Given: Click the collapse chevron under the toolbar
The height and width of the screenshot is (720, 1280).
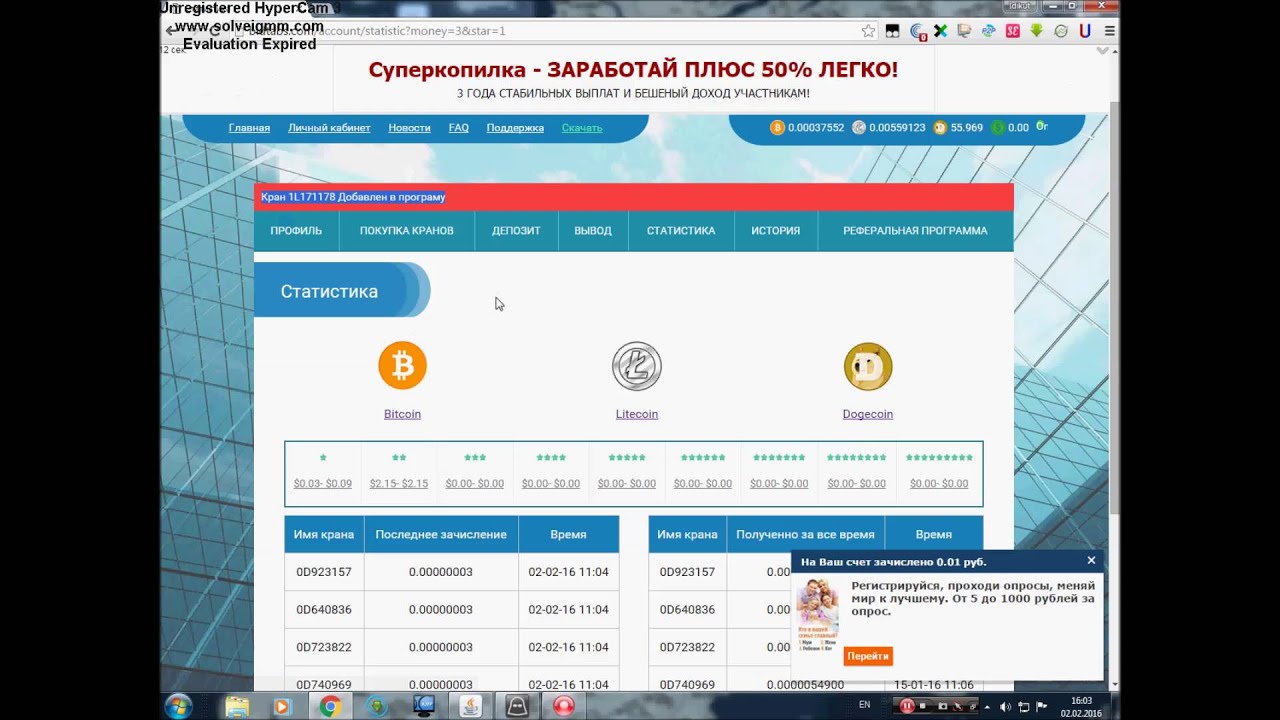Looking at the screenshot, I should [x=1102, y=50].
